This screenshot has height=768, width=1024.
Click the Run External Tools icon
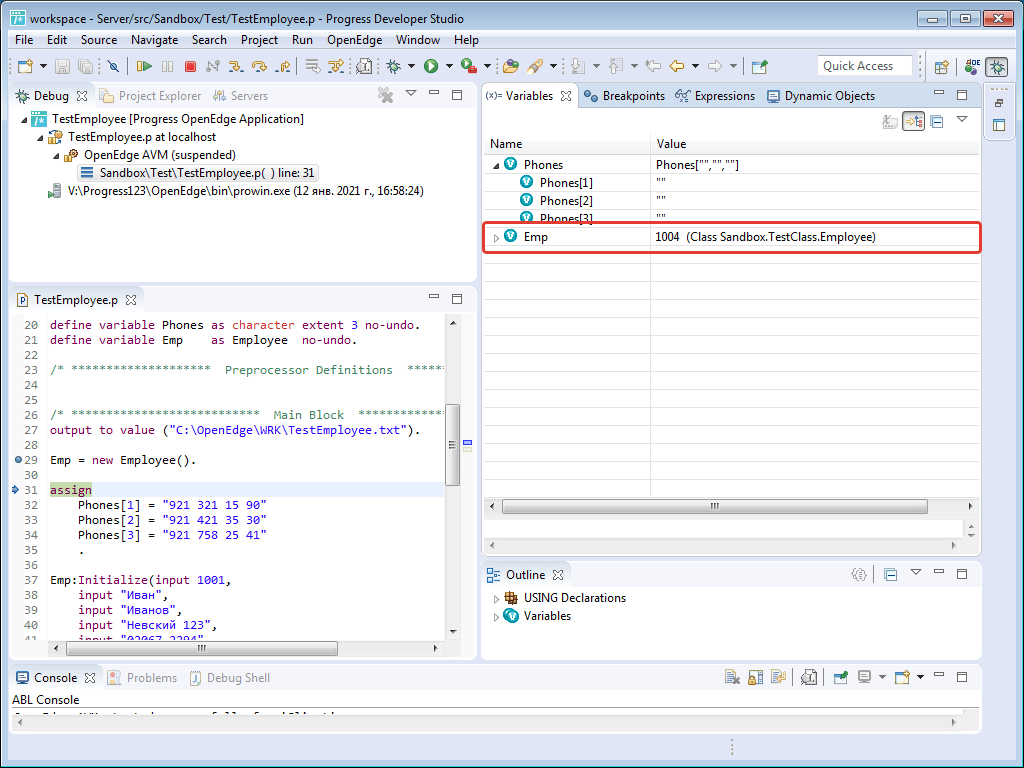(469, 66)
